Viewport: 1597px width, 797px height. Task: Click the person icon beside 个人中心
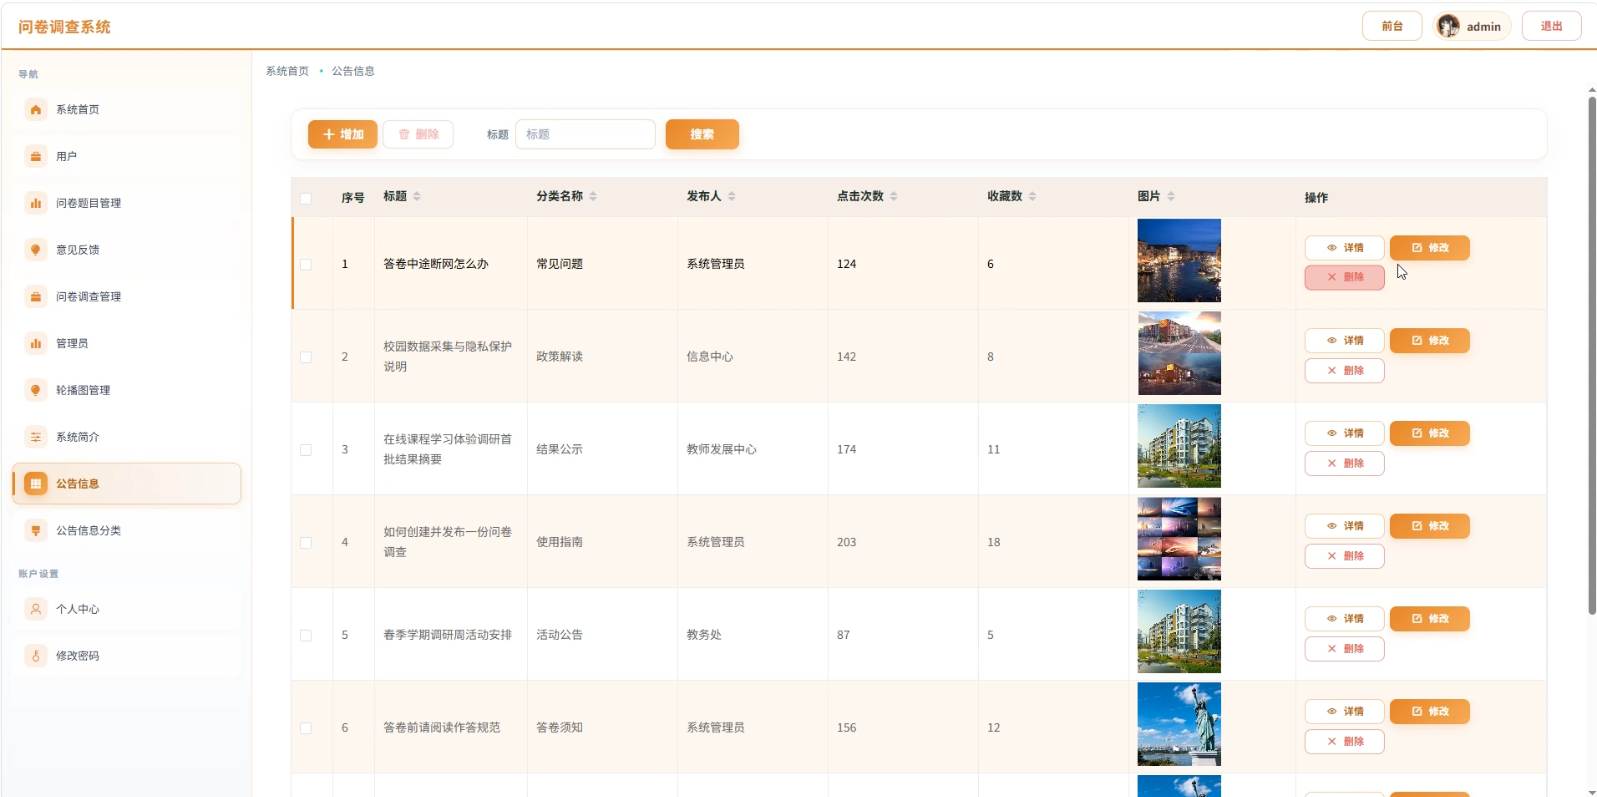tap(36, 609)
